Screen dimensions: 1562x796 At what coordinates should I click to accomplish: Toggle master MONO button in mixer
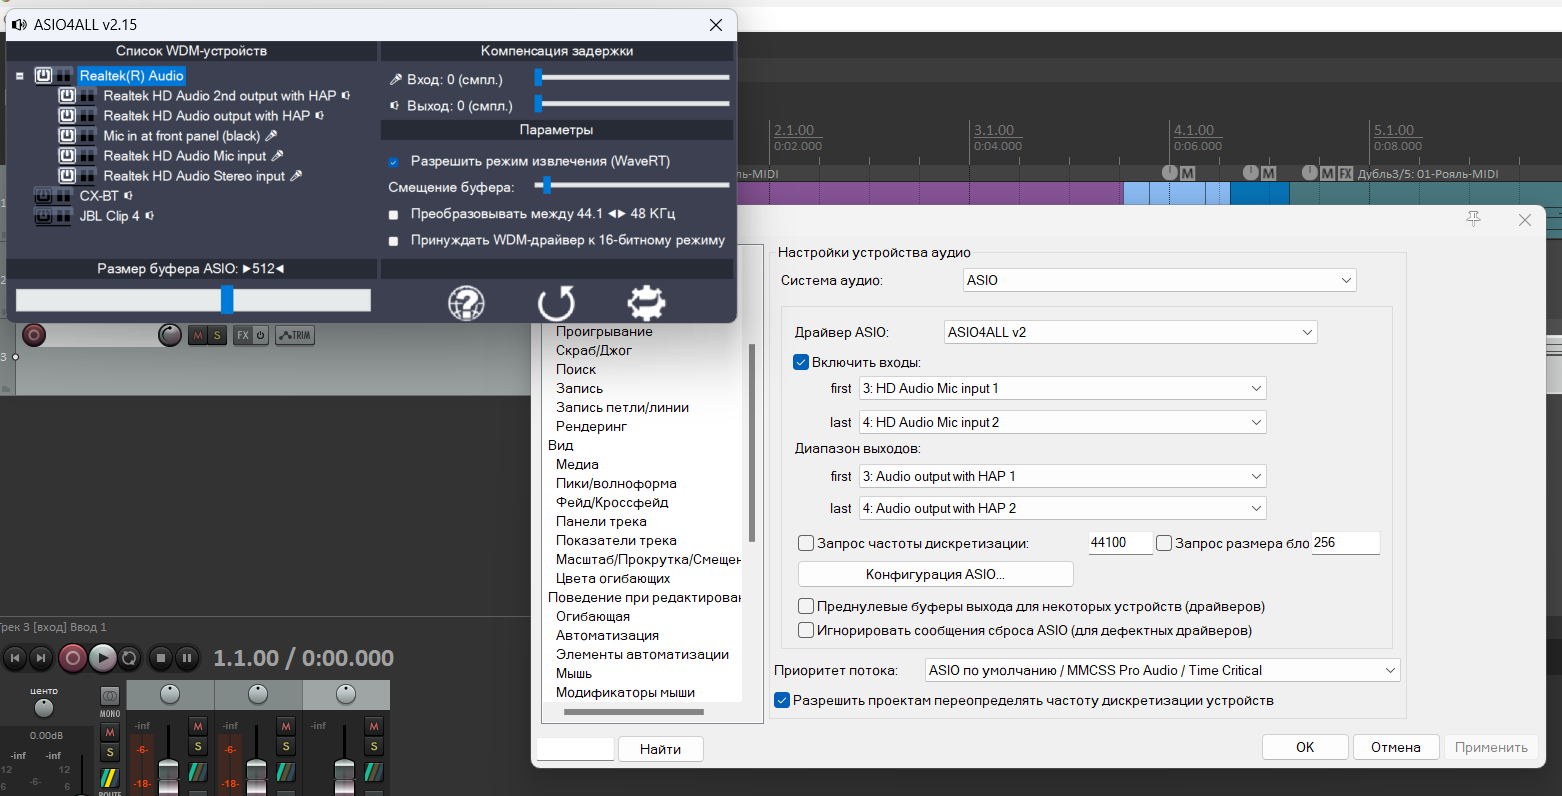(110, 697)
